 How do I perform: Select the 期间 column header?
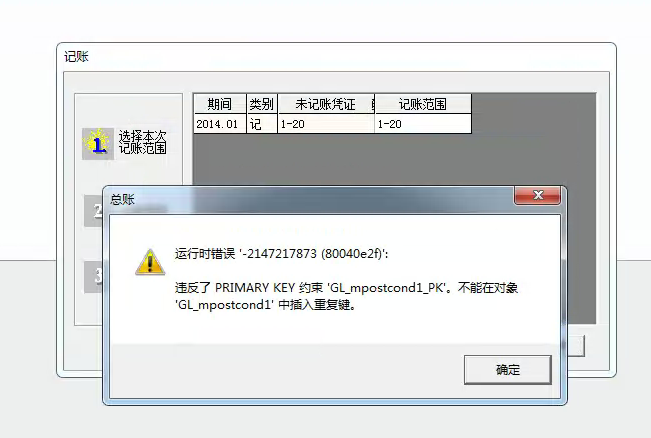point(220,104)
